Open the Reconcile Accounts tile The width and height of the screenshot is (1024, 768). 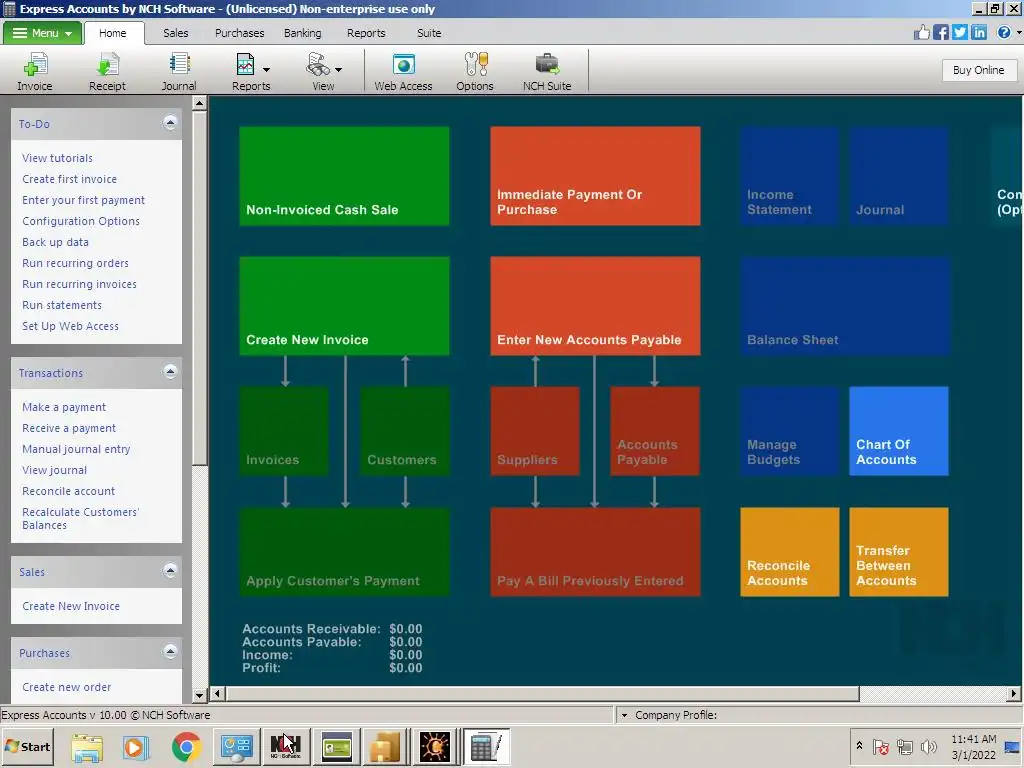(x=790, y=552)
